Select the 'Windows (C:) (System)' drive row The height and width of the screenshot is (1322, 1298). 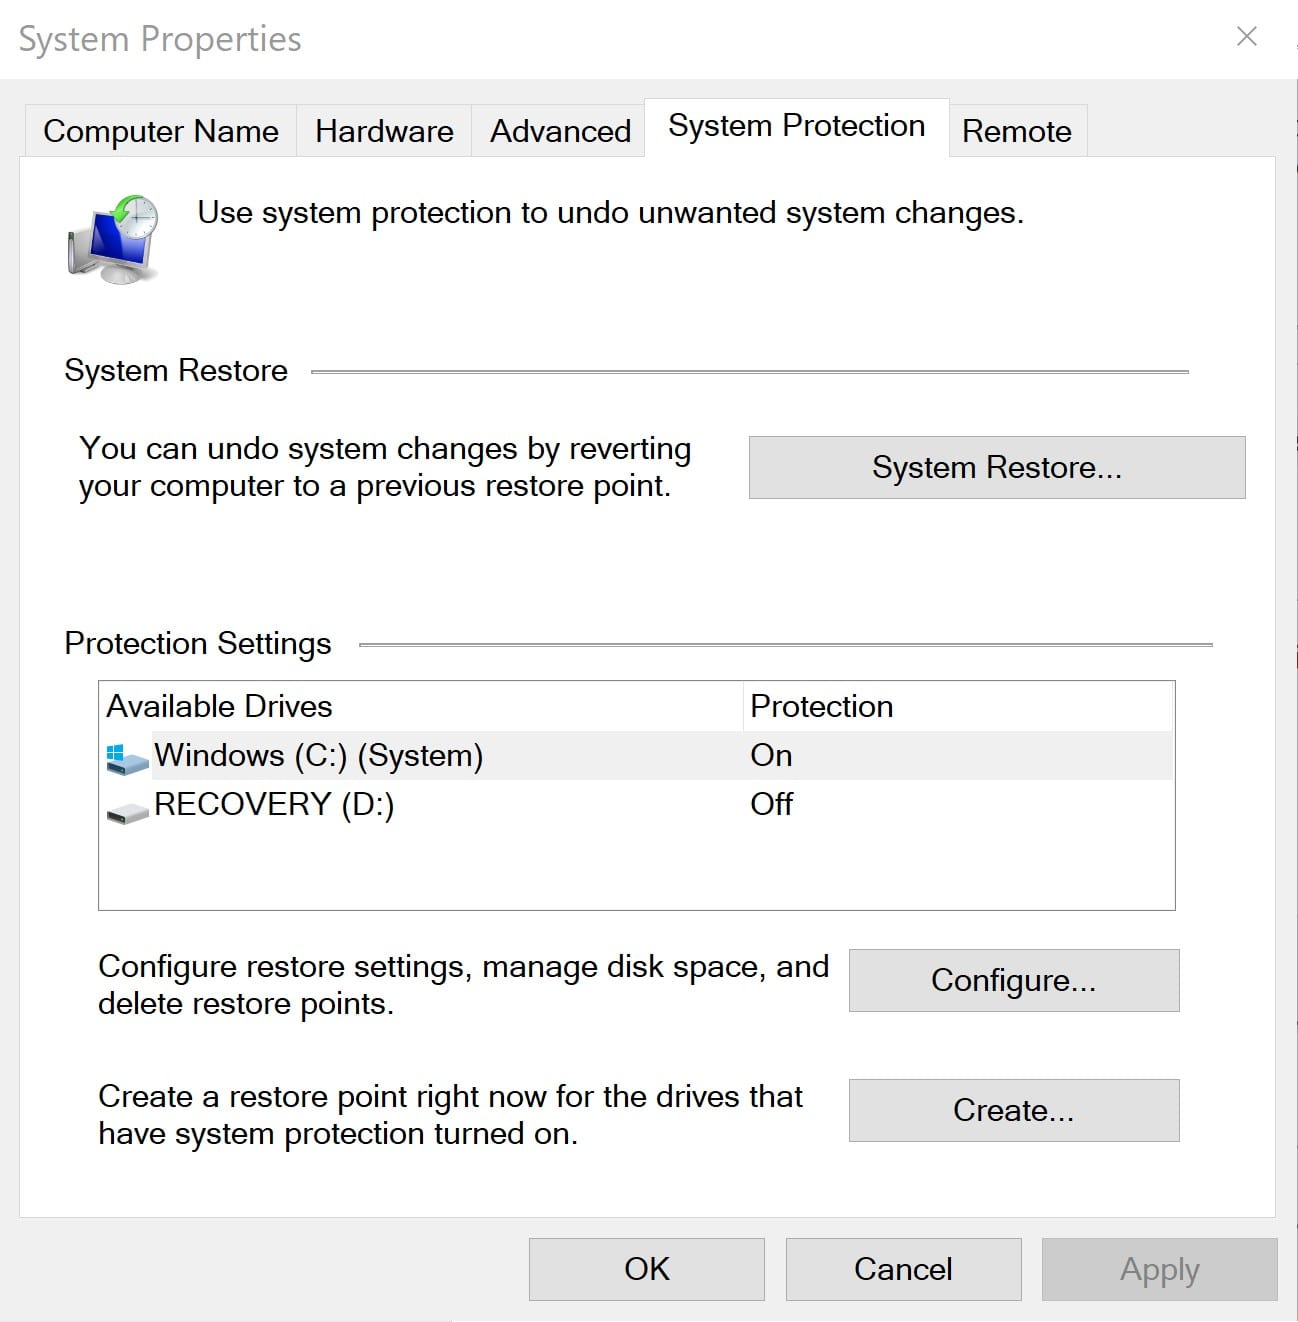637,756
